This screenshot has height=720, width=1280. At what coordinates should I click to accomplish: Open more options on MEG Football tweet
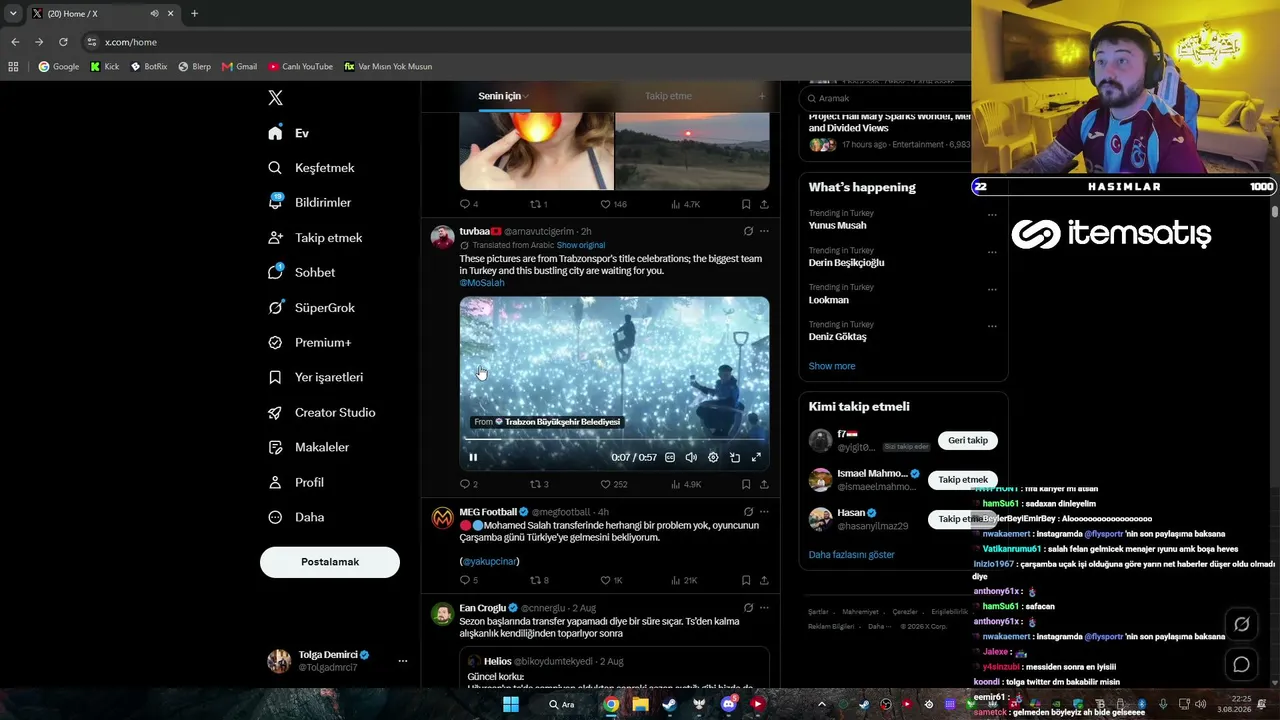tap(764, 512)
